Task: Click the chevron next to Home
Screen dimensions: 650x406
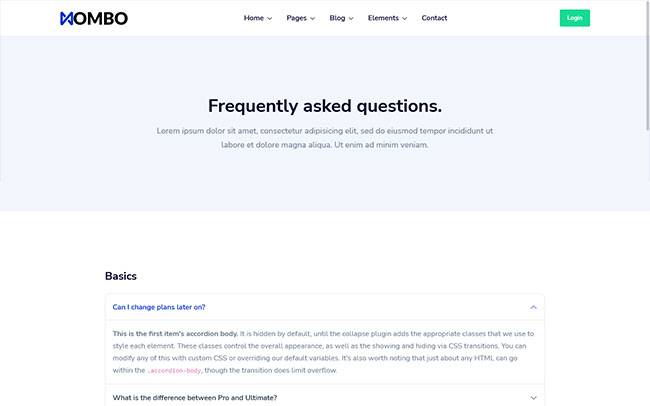Action: click(270, 19)
